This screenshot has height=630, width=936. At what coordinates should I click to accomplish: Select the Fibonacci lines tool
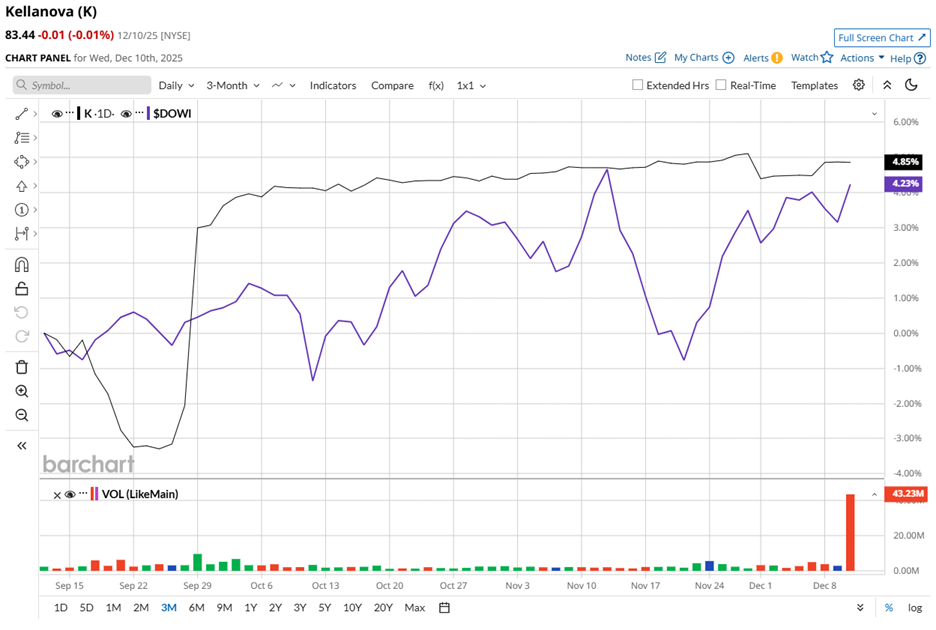(21, 138)
